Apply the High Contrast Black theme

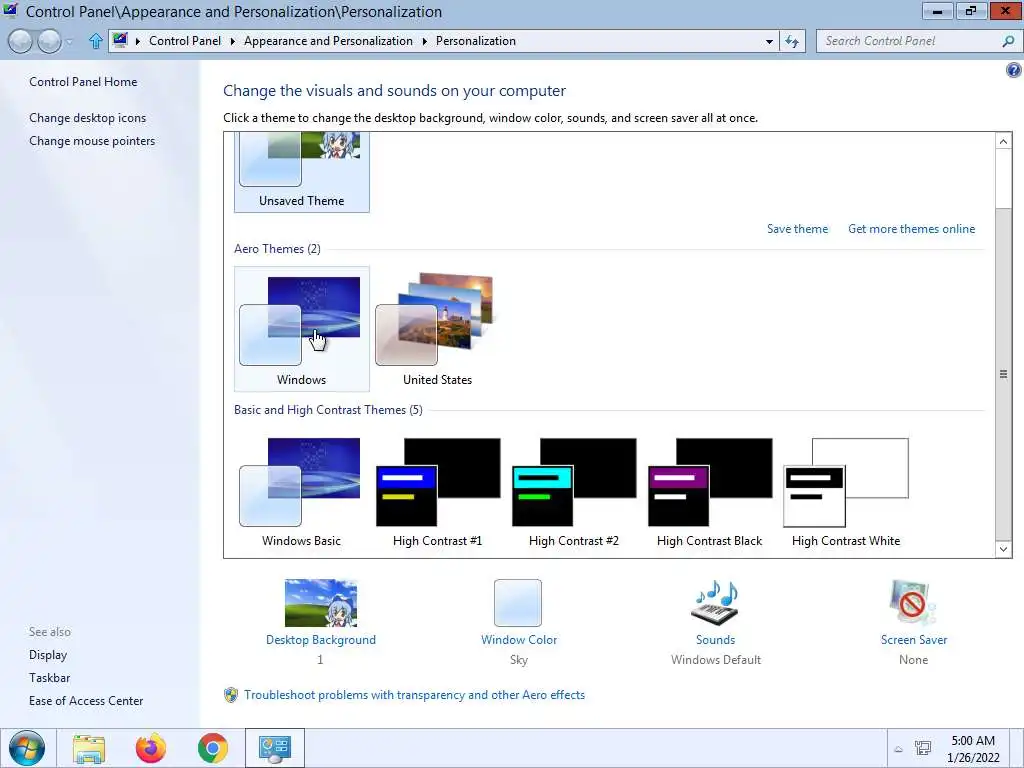tap(709, 492)
